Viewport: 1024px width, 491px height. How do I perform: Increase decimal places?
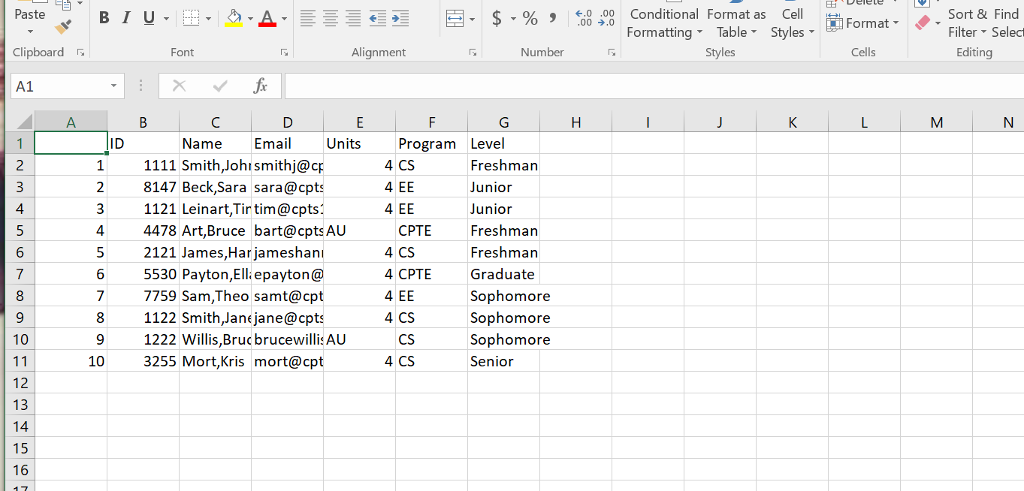click(584, 18)
